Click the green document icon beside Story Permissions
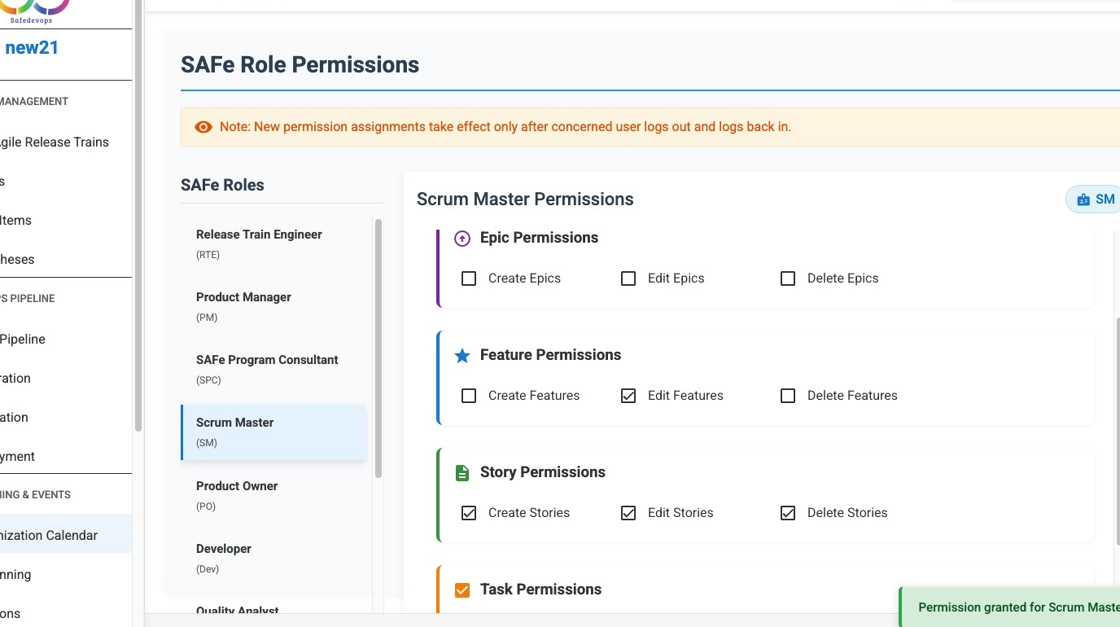 (x=462, y=472)
